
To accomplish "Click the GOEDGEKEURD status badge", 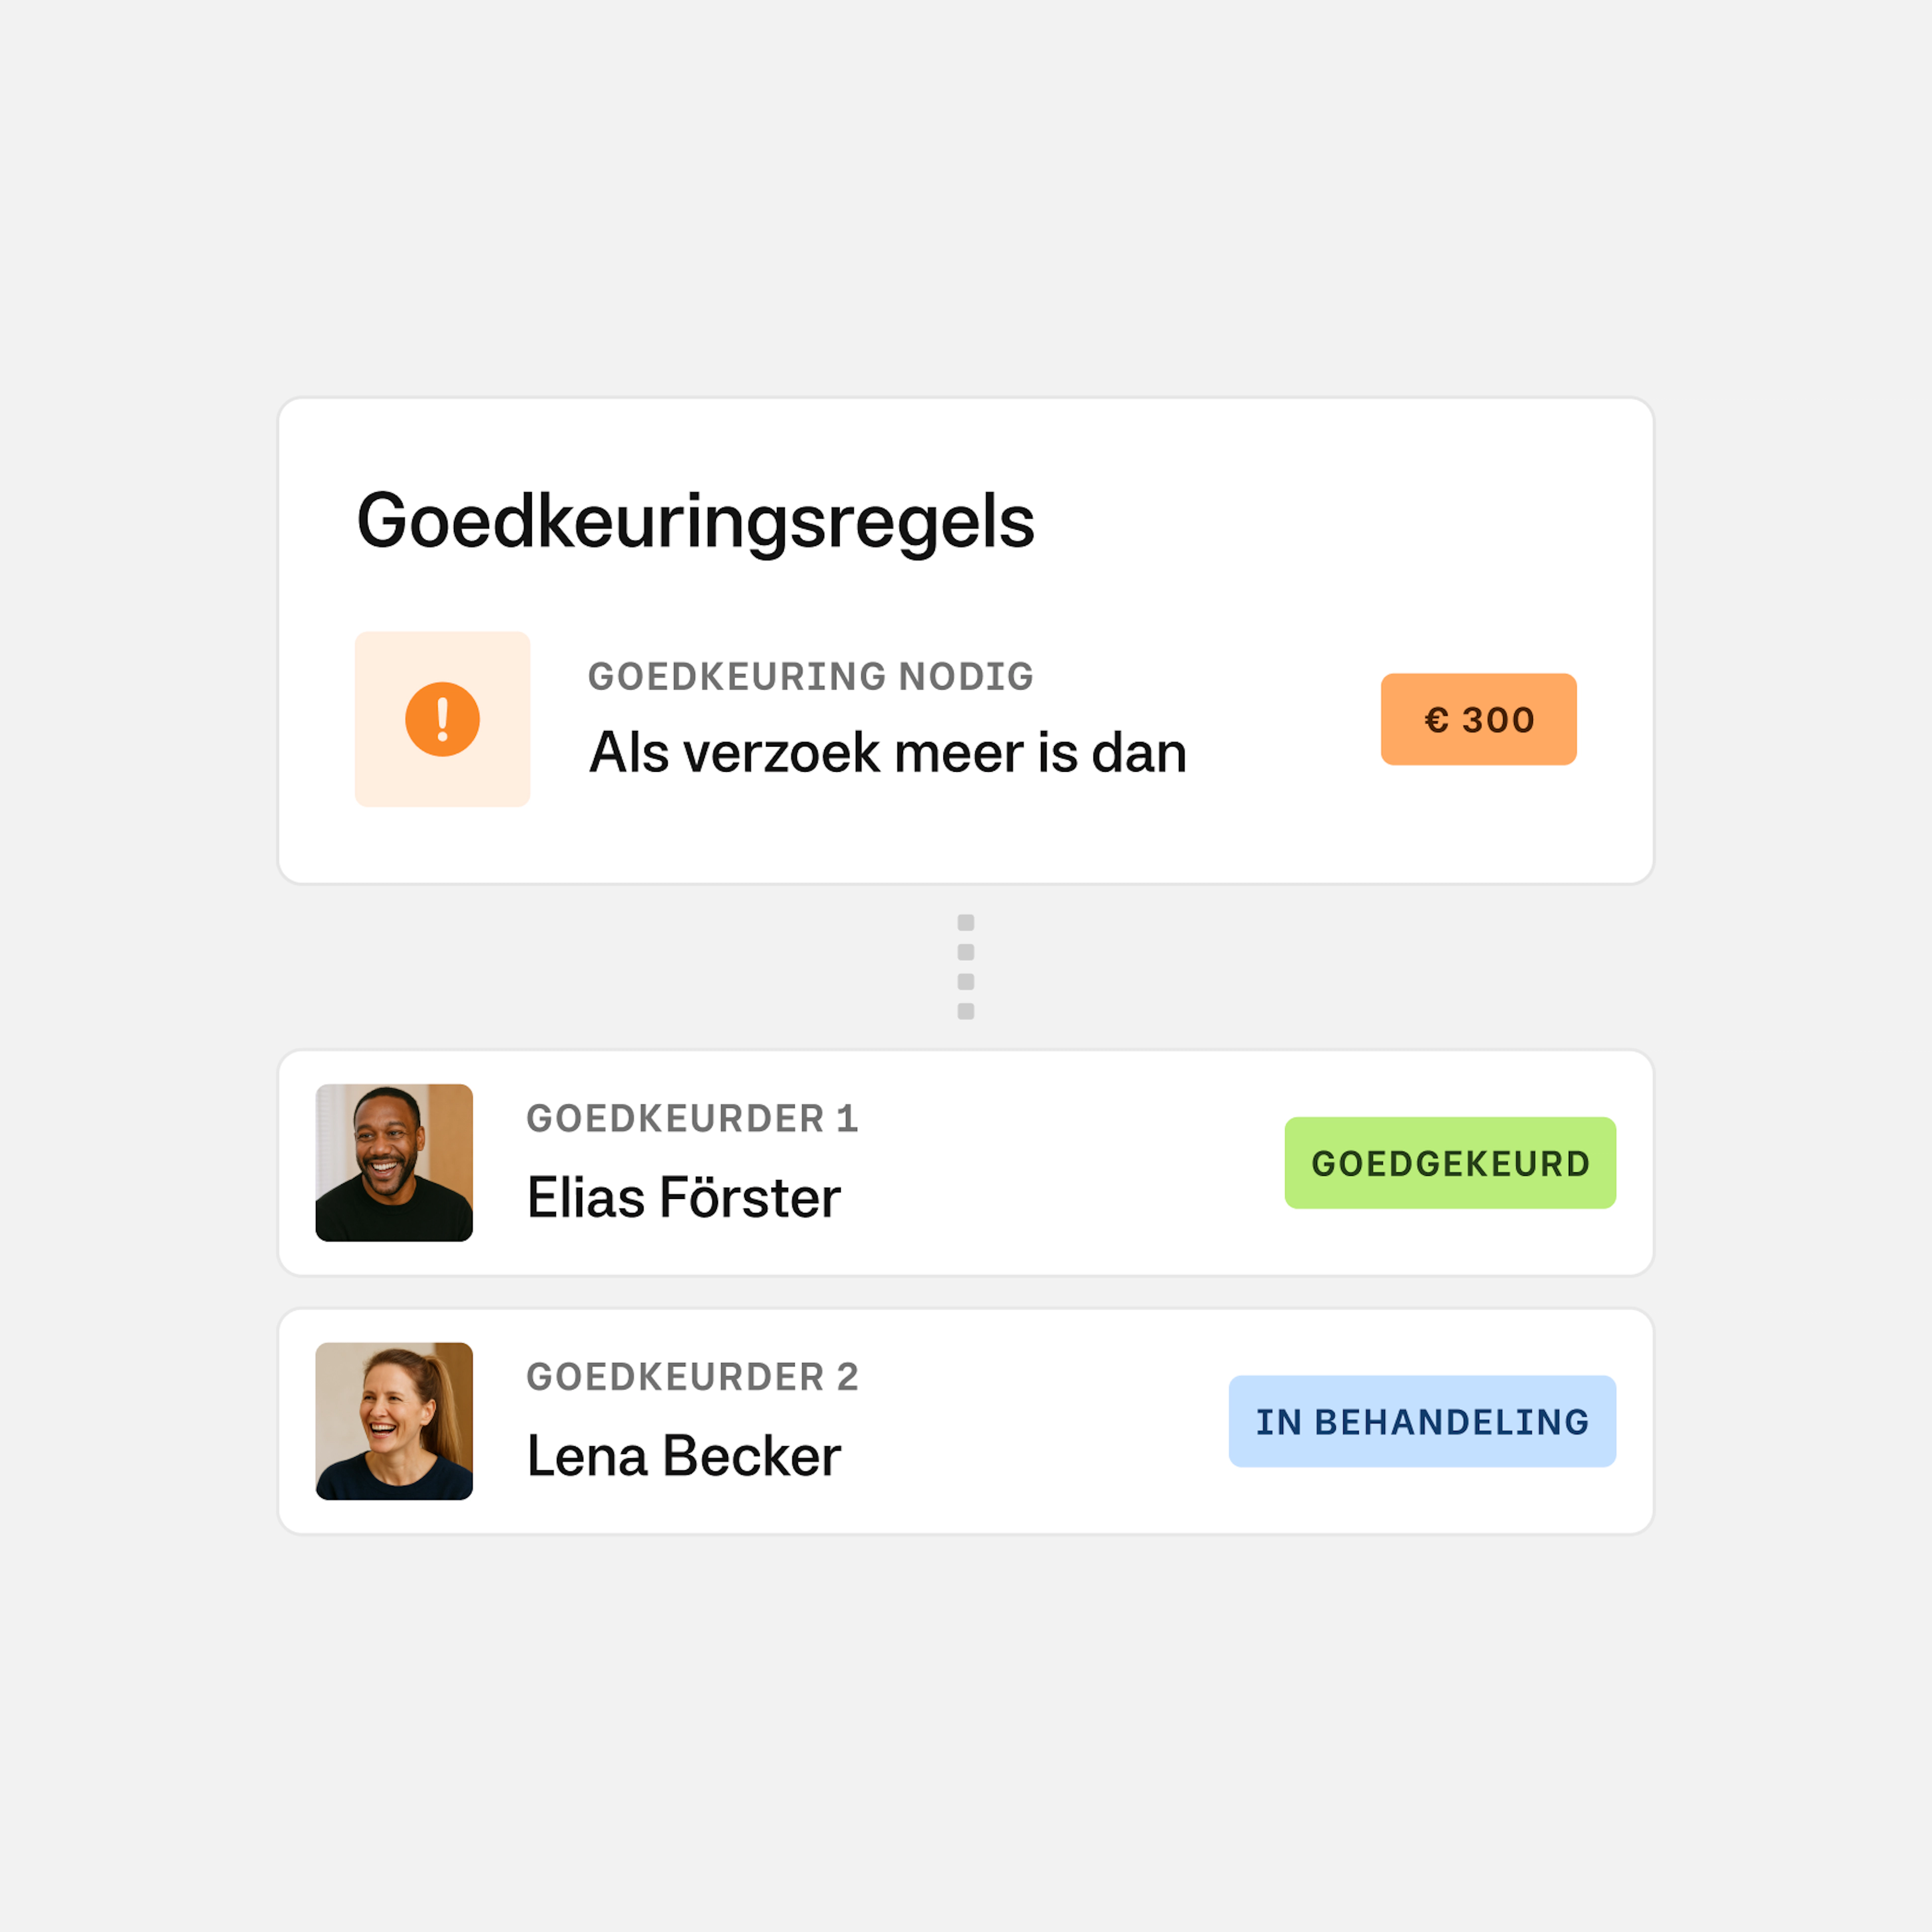I will point(1450,1163).
